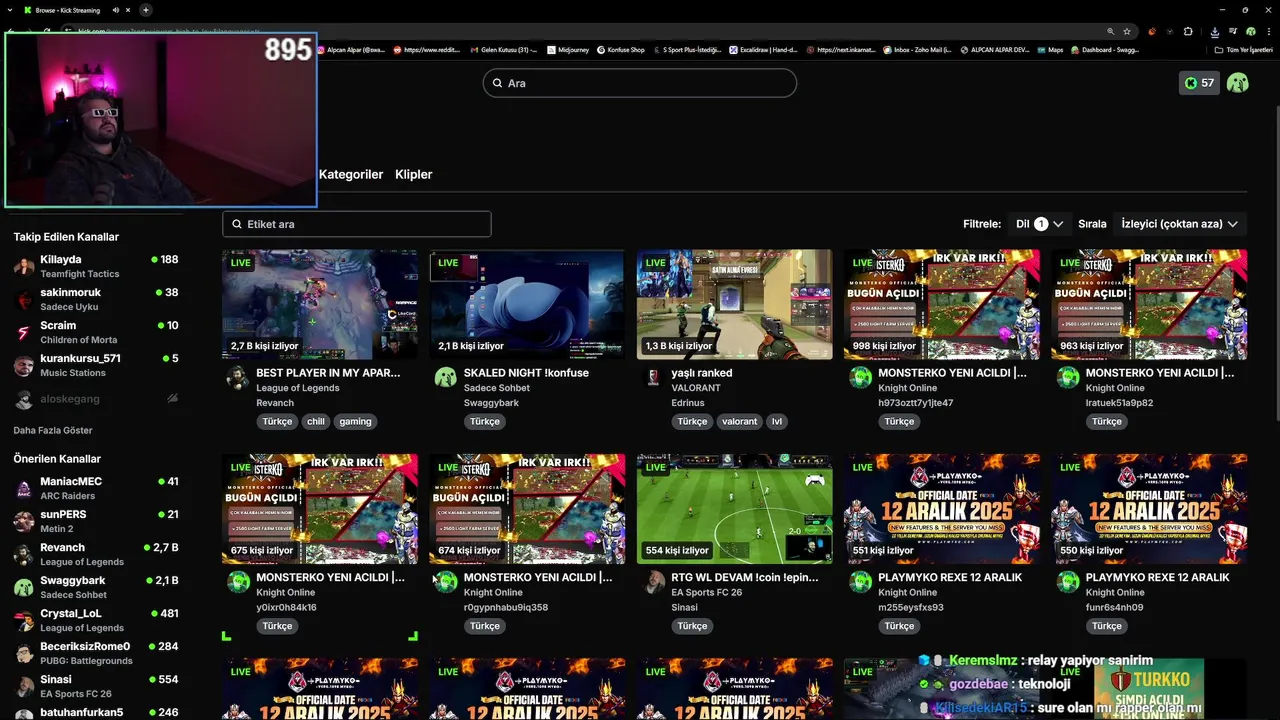This screenshot has width=1280, height=720.
Task: Open the MONSTERKO stream thumbnail with 998 viewers
Action: pos(942,304)
